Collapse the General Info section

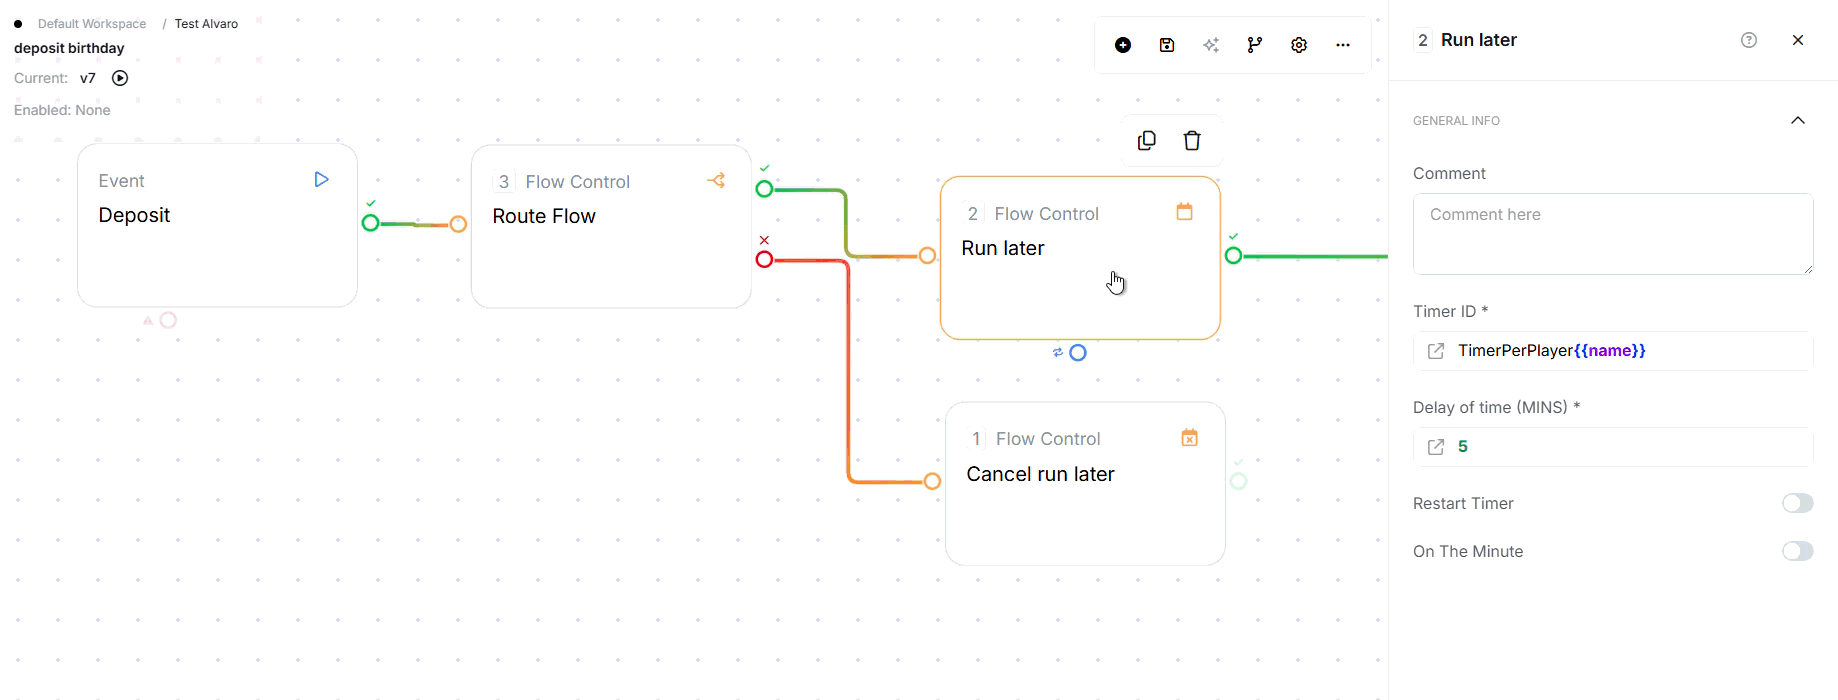tap(1797, 121)
